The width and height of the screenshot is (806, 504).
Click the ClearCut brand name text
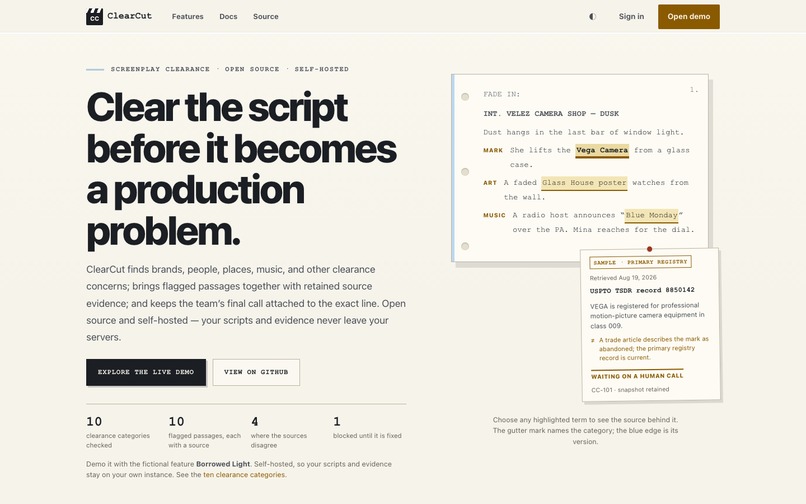click(x=130, y=16)
